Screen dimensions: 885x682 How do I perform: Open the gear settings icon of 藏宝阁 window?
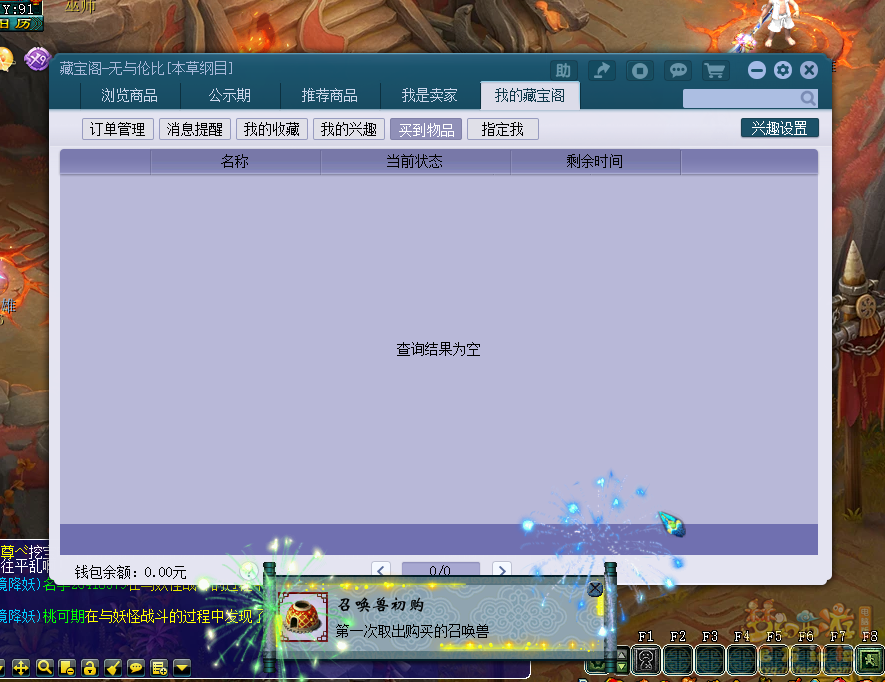[x=783, y=70]
